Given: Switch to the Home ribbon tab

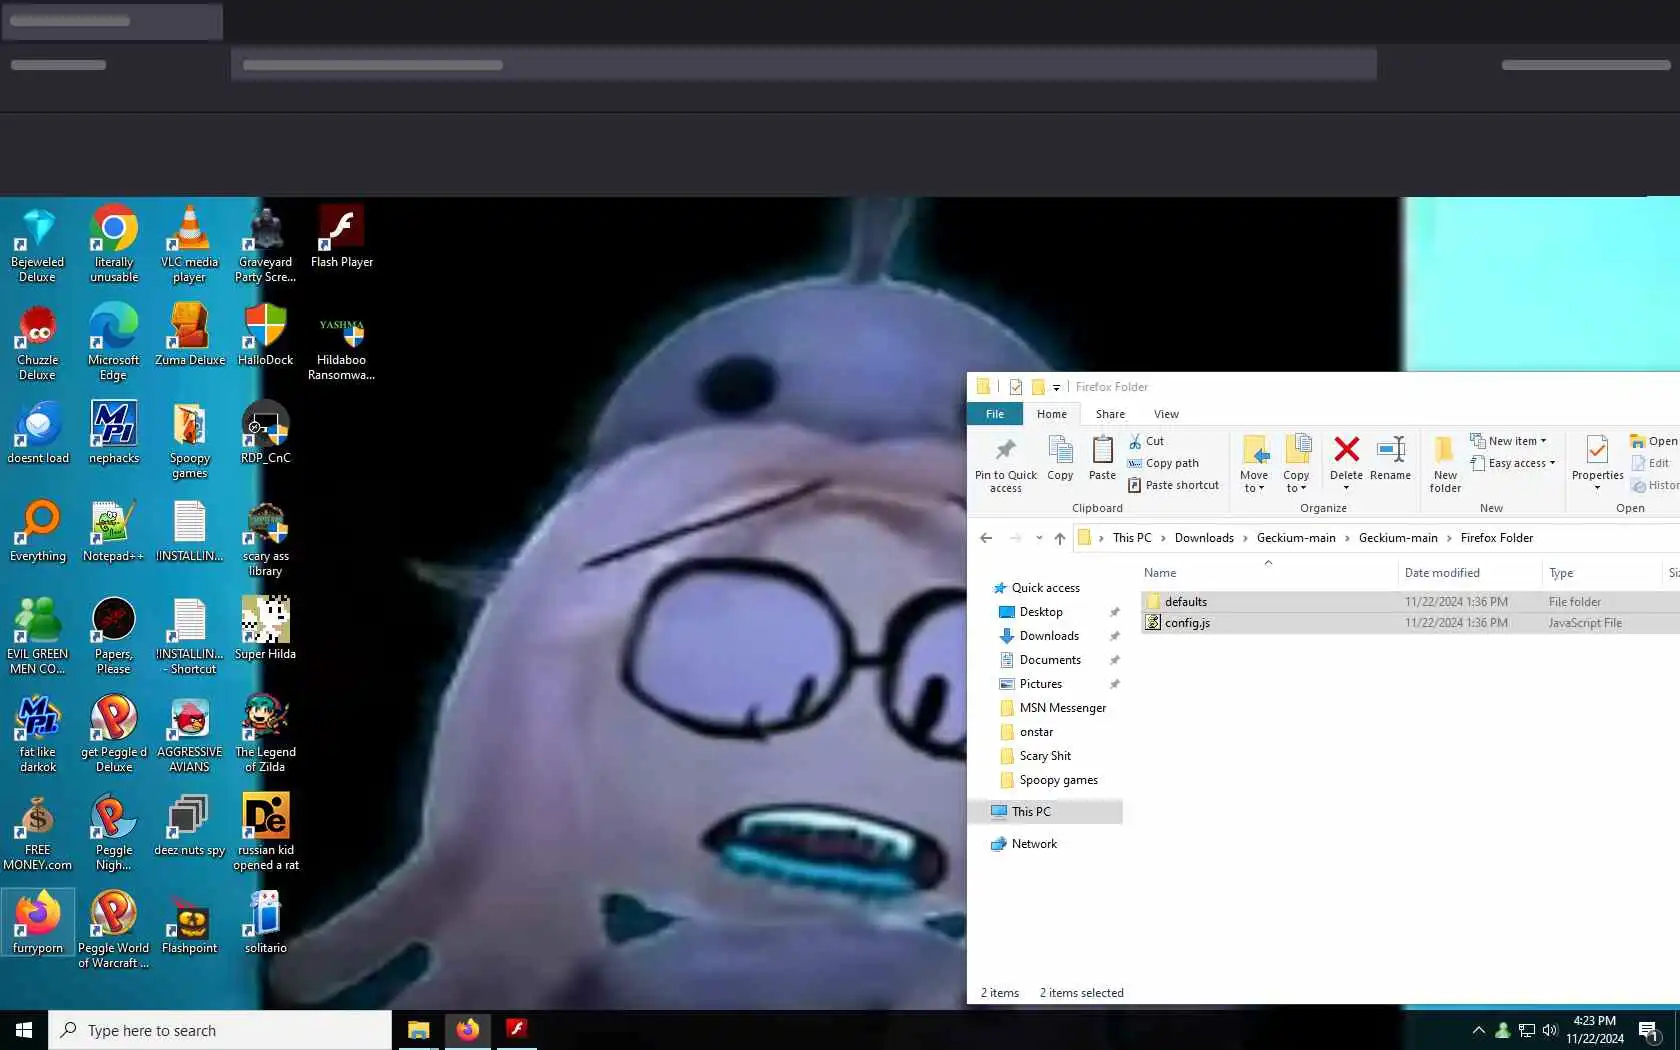Looking at the screenshot, I should click(1052, 414).
